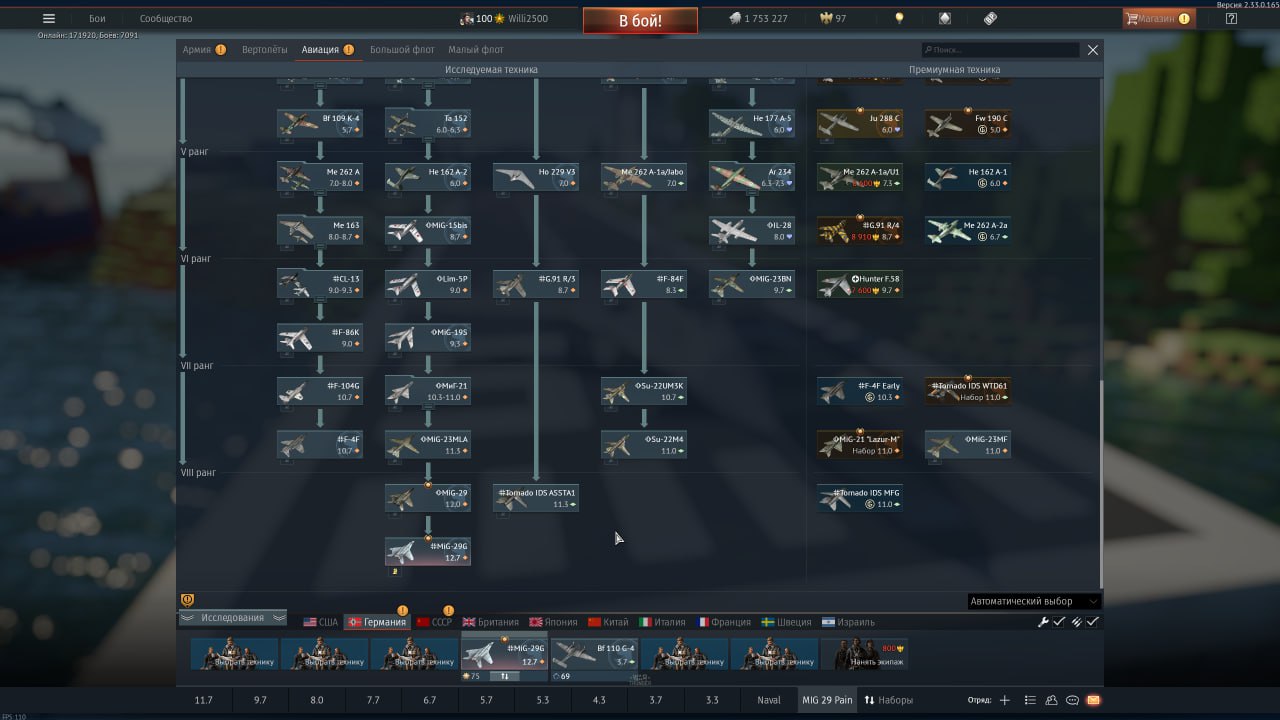Image resolution: width=1280 pixels, height=720 pixels.
Task: Open the Наборы presets list
Action: click(888, 700)
